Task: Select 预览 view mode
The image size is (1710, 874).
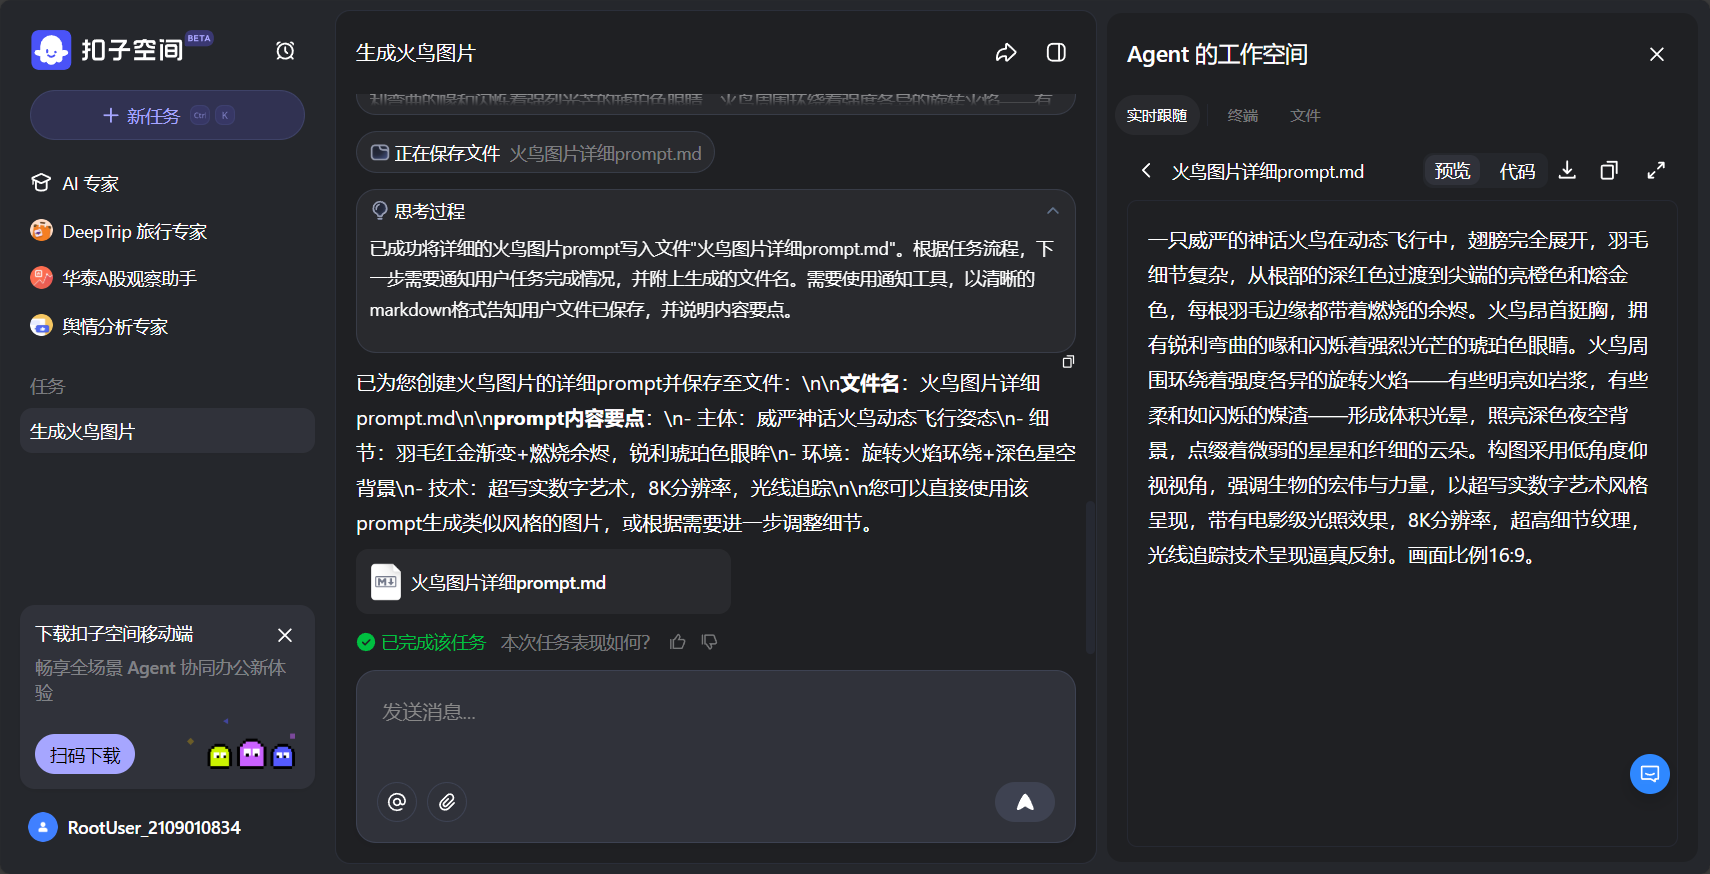Action: 1452,171
